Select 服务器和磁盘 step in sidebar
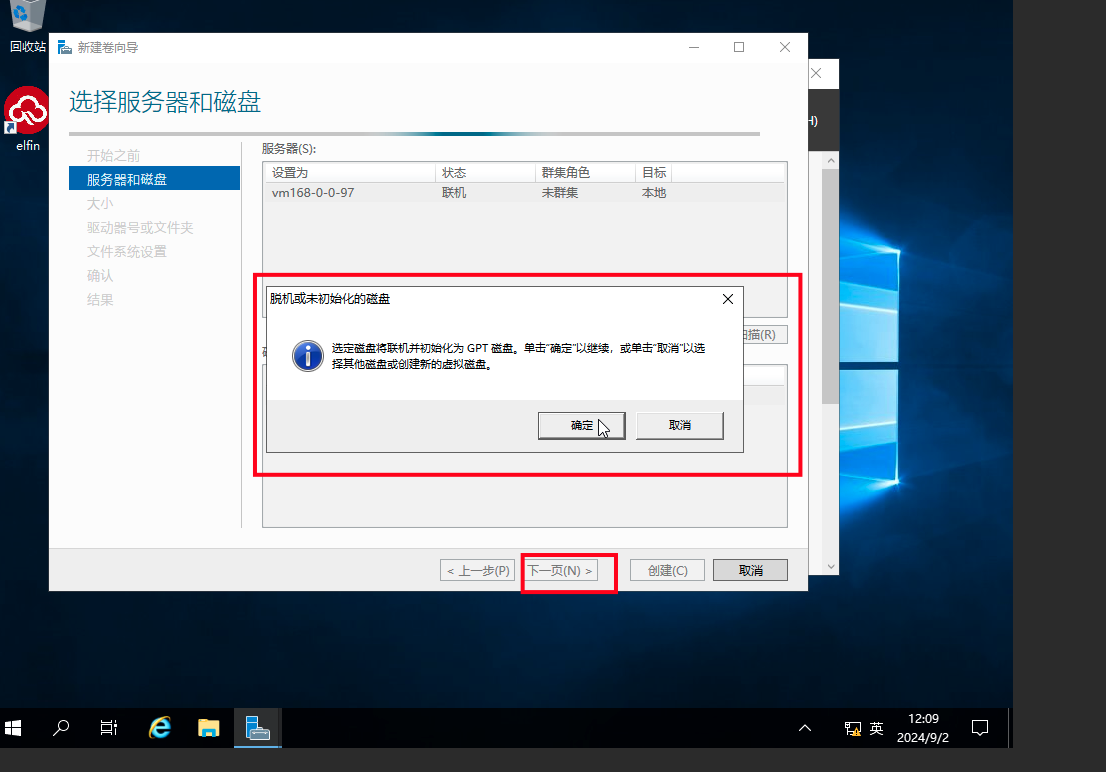The image size is (1106, 772). click(x=154, y=179)
